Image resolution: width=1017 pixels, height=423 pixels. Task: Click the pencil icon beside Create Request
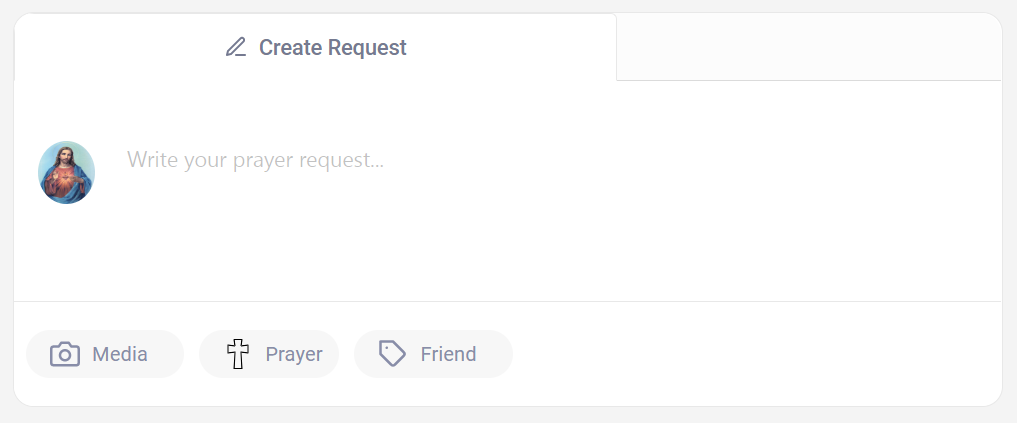point(236,47)
